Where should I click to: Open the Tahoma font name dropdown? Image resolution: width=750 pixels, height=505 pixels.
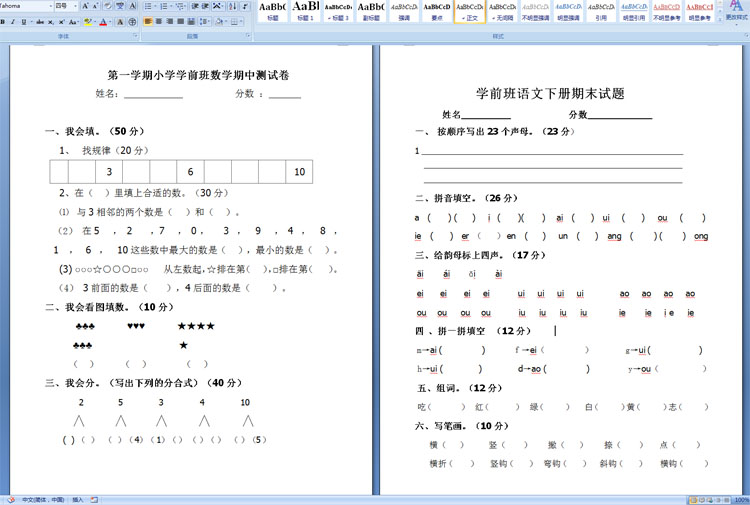(x=51, y=6)
